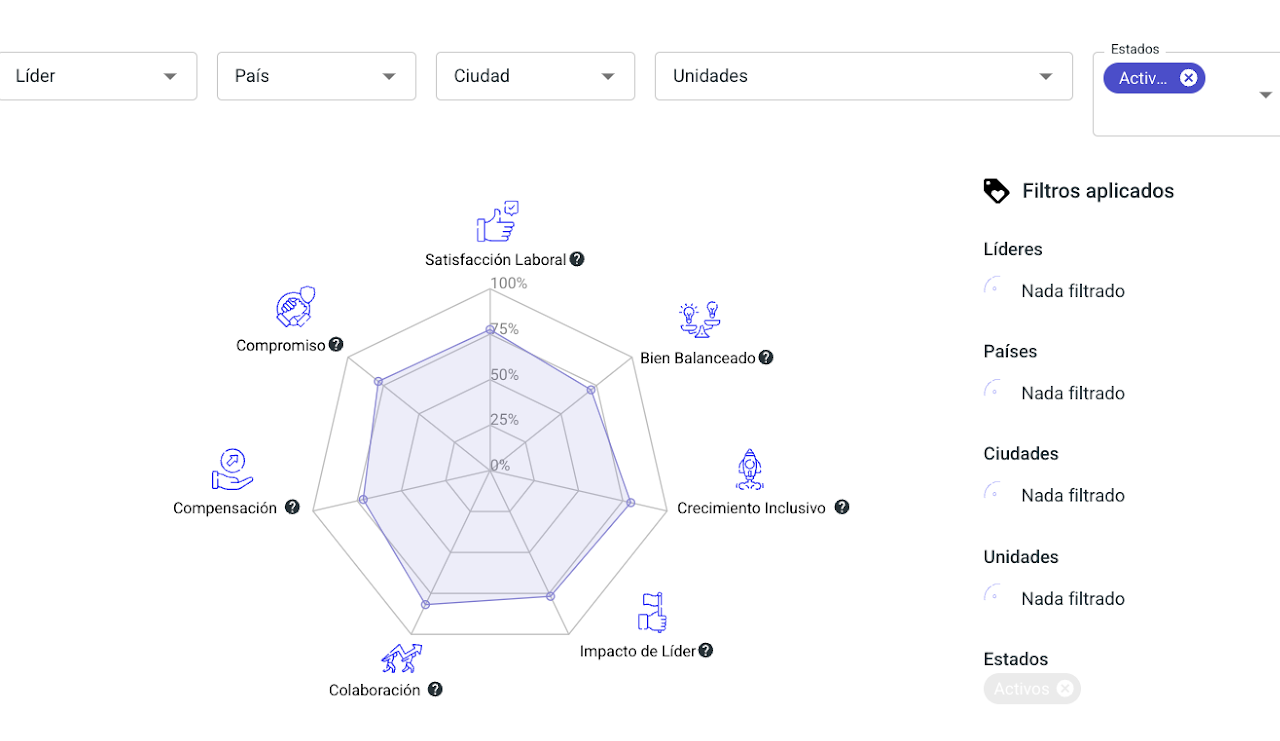Image resolution: width=1280 pixels, height=741 pixels.
Task: Click the Impacto de Líder flag icon
Action: coord(652,612)
